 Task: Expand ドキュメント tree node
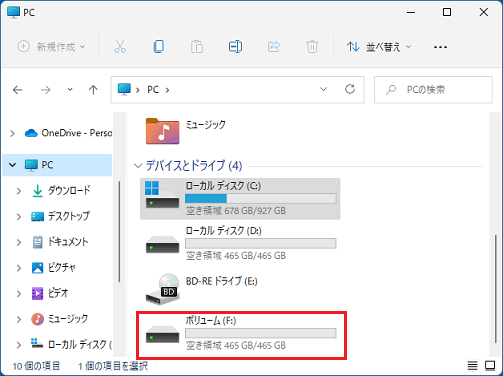pyautogui.click(x=19, y=242)
